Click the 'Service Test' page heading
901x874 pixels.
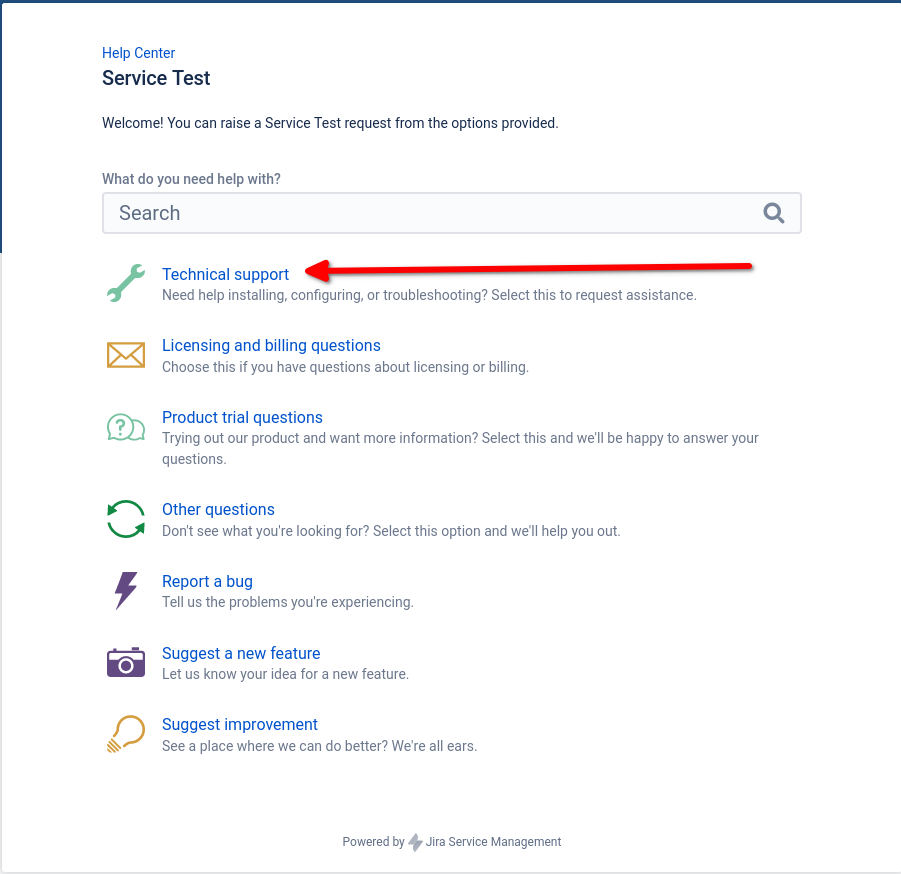[156, 78]
